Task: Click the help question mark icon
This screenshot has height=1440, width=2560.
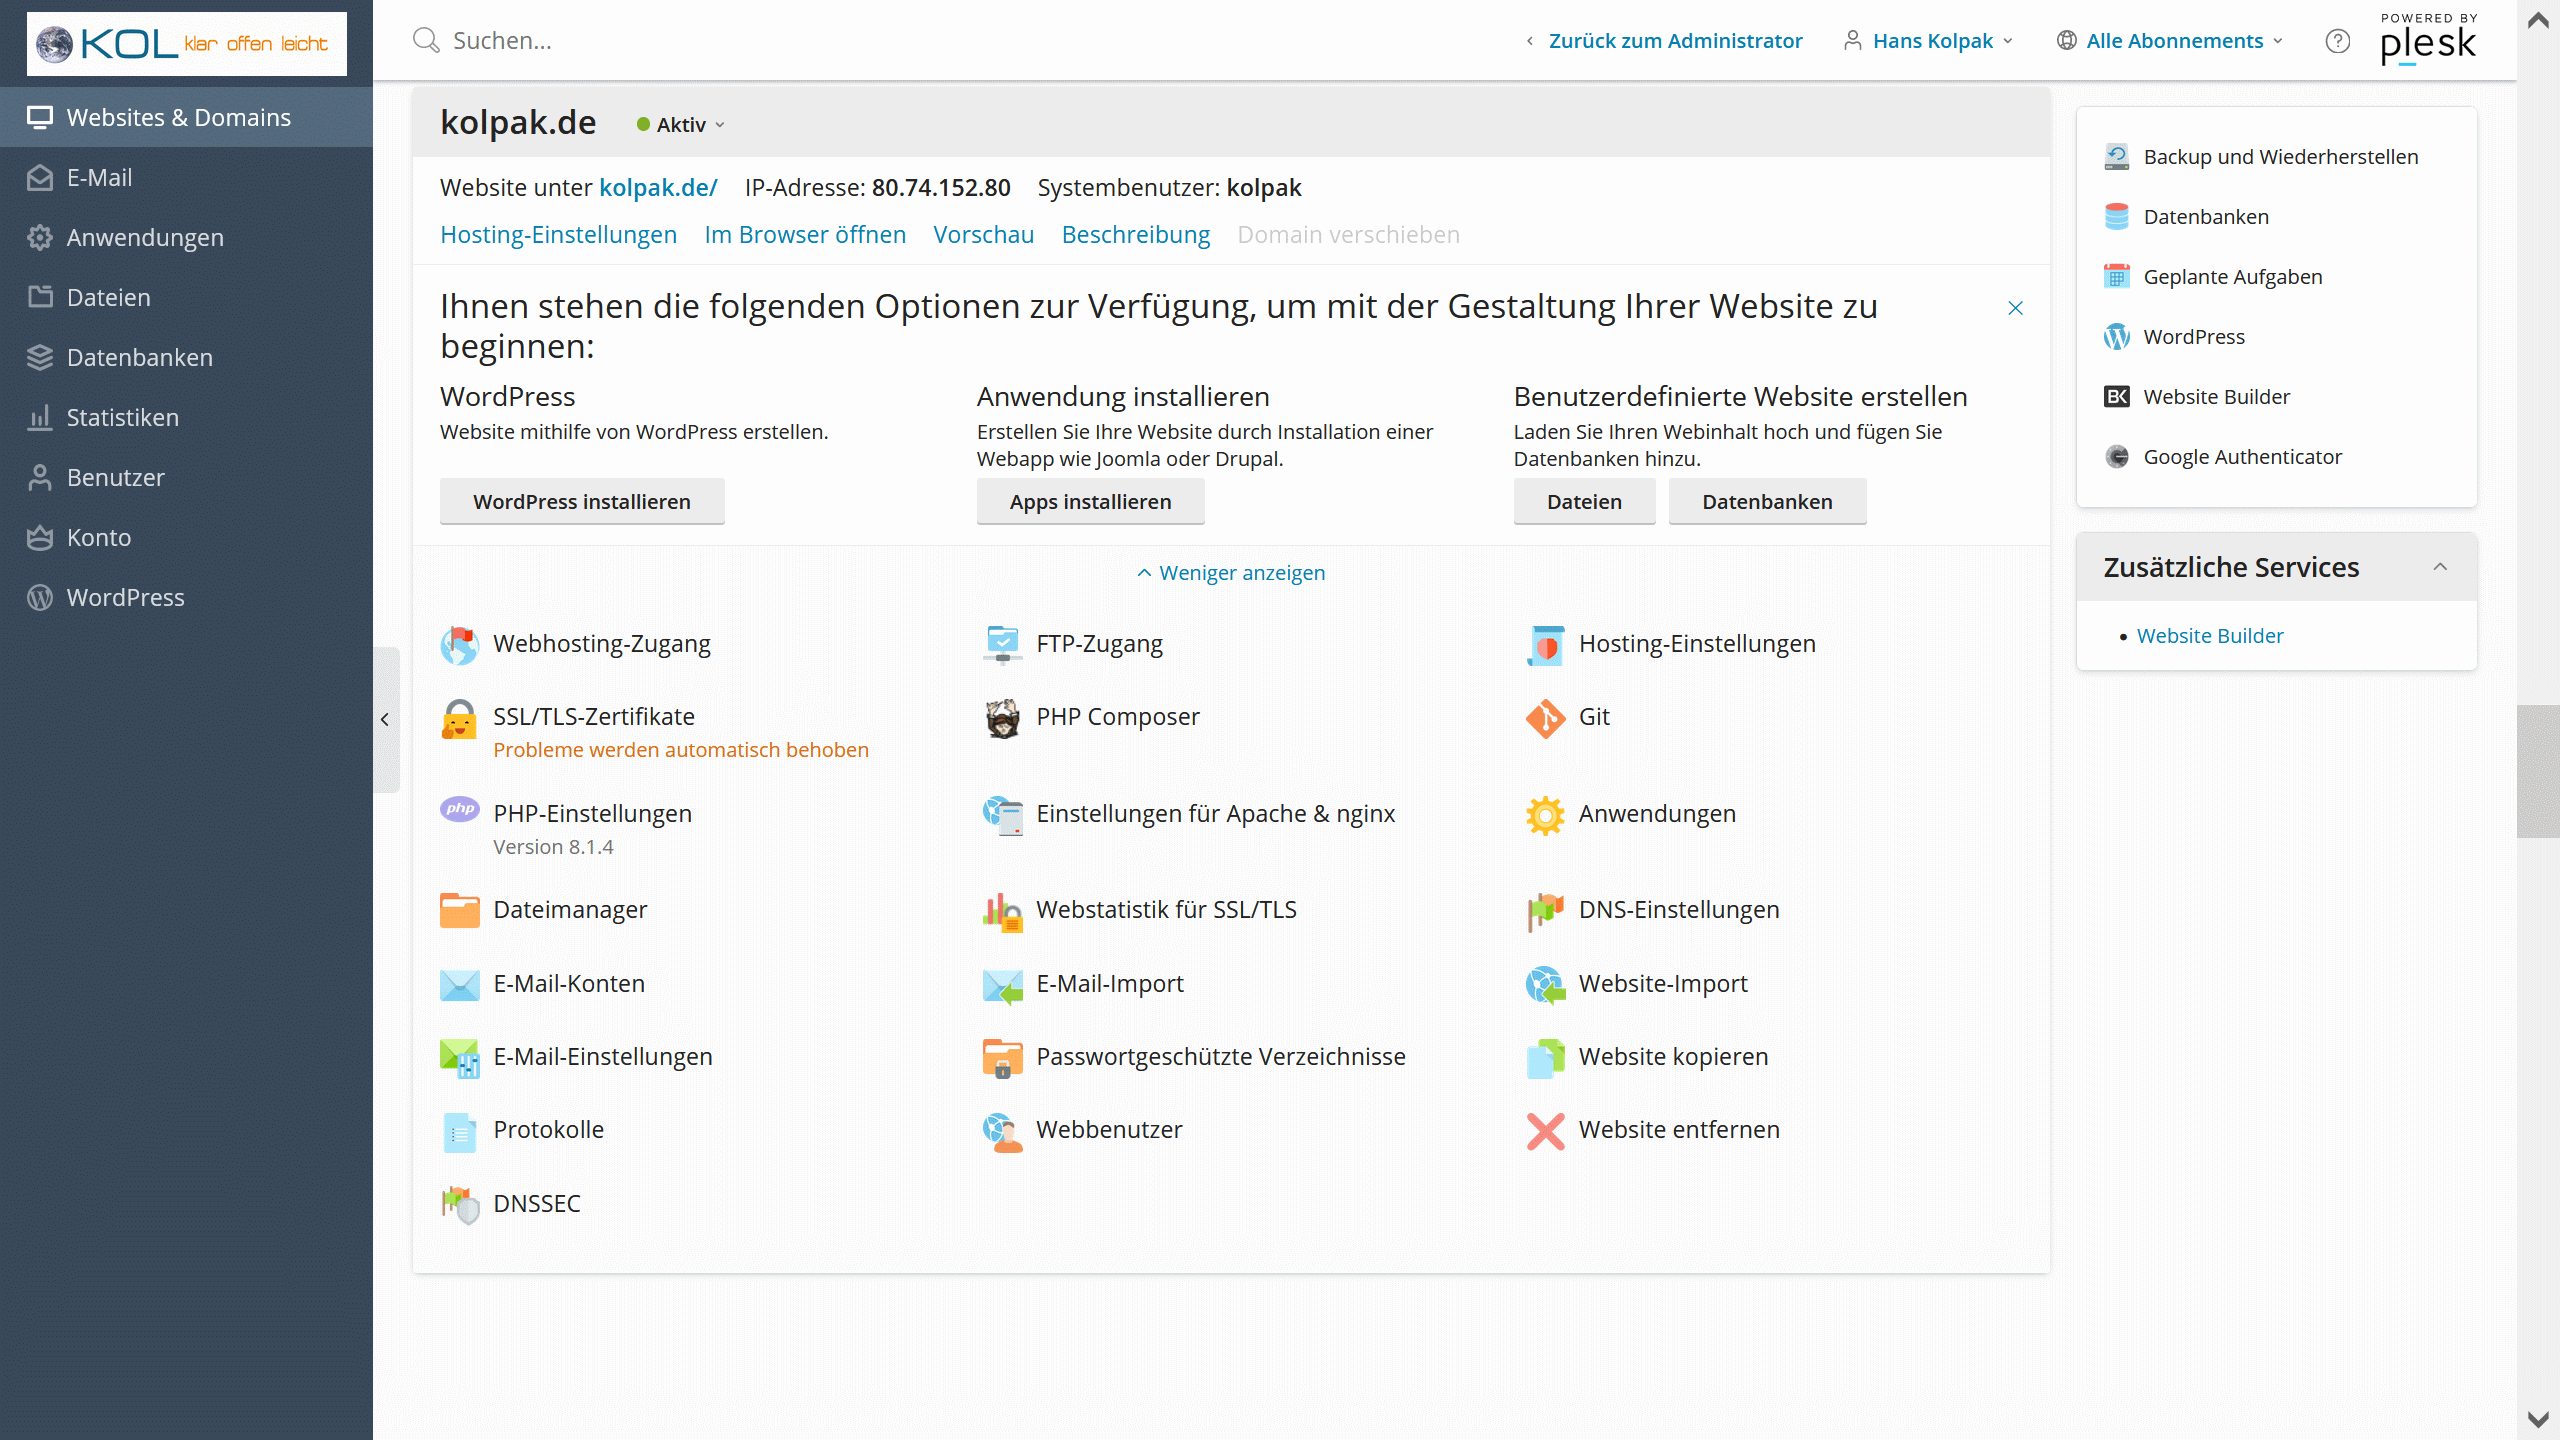Action: [2337, 41]
